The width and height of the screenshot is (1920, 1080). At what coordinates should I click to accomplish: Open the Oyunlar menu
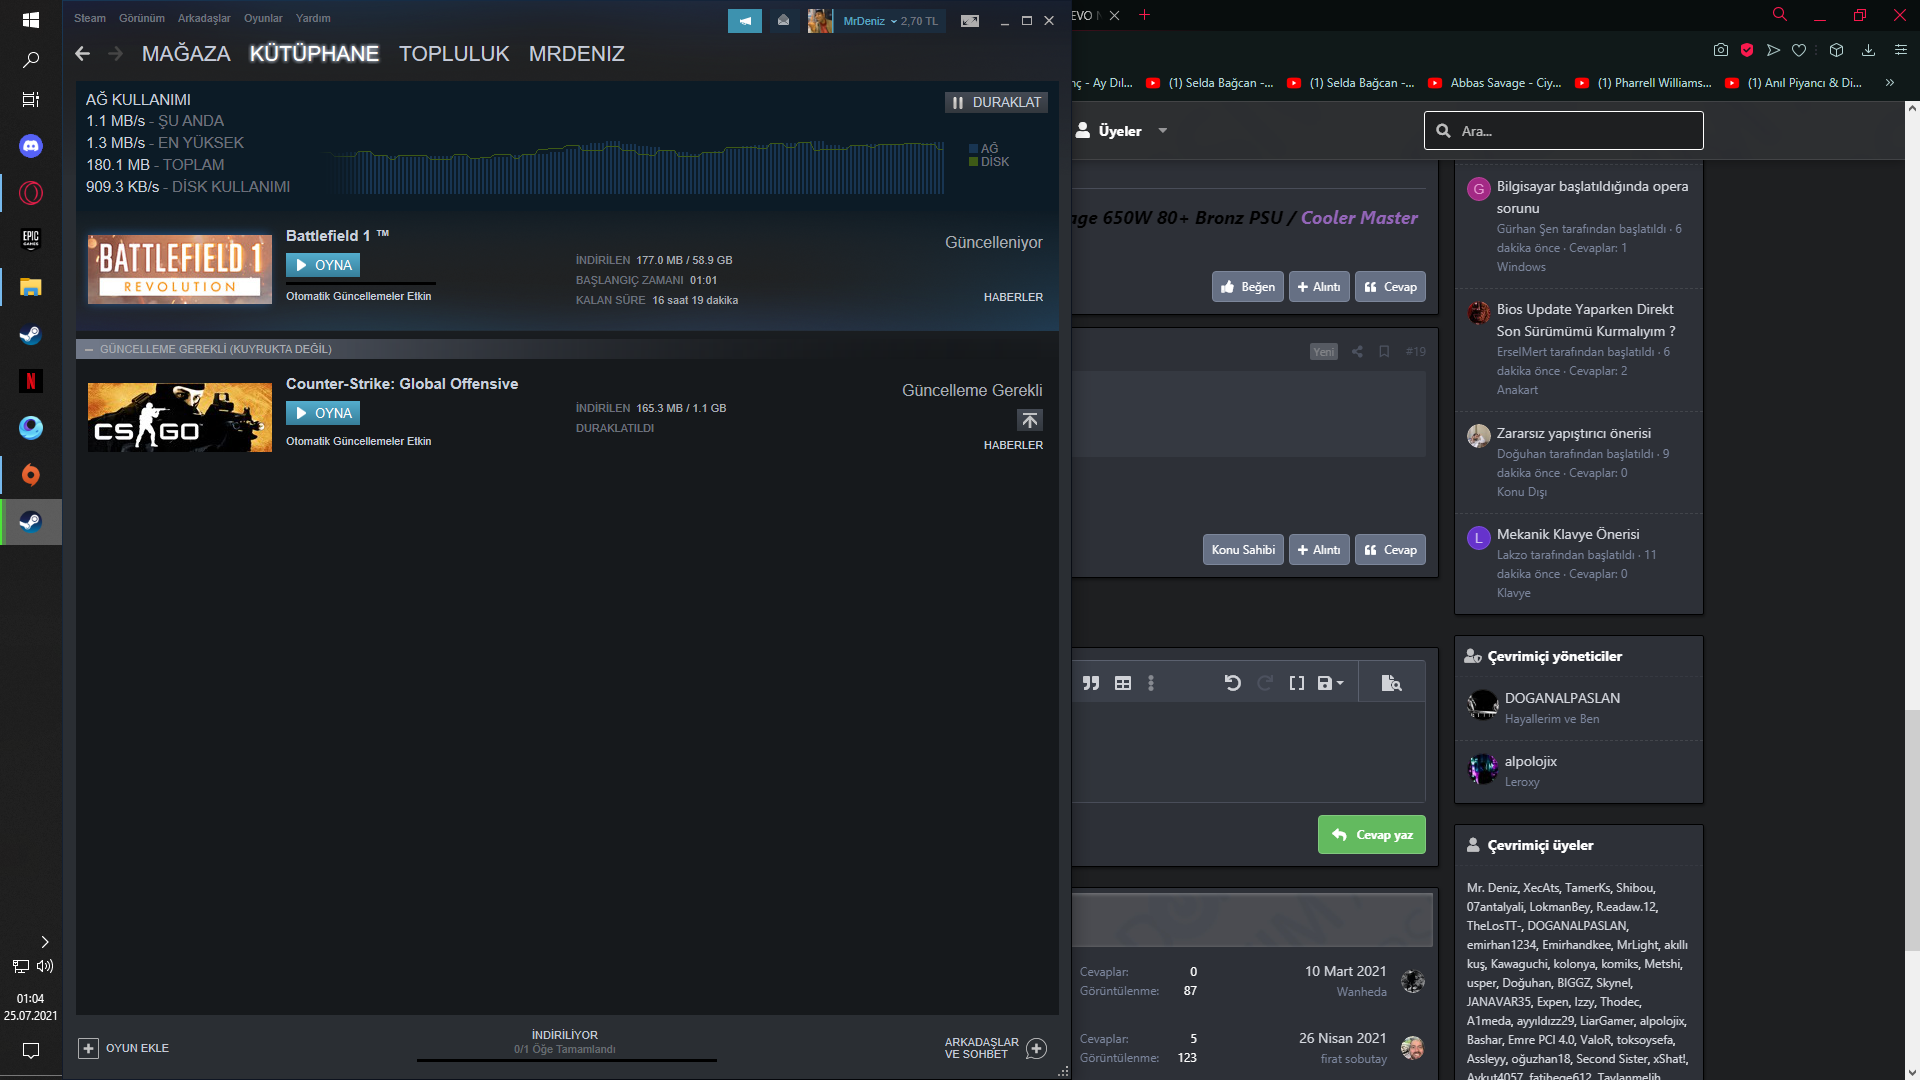263,18
